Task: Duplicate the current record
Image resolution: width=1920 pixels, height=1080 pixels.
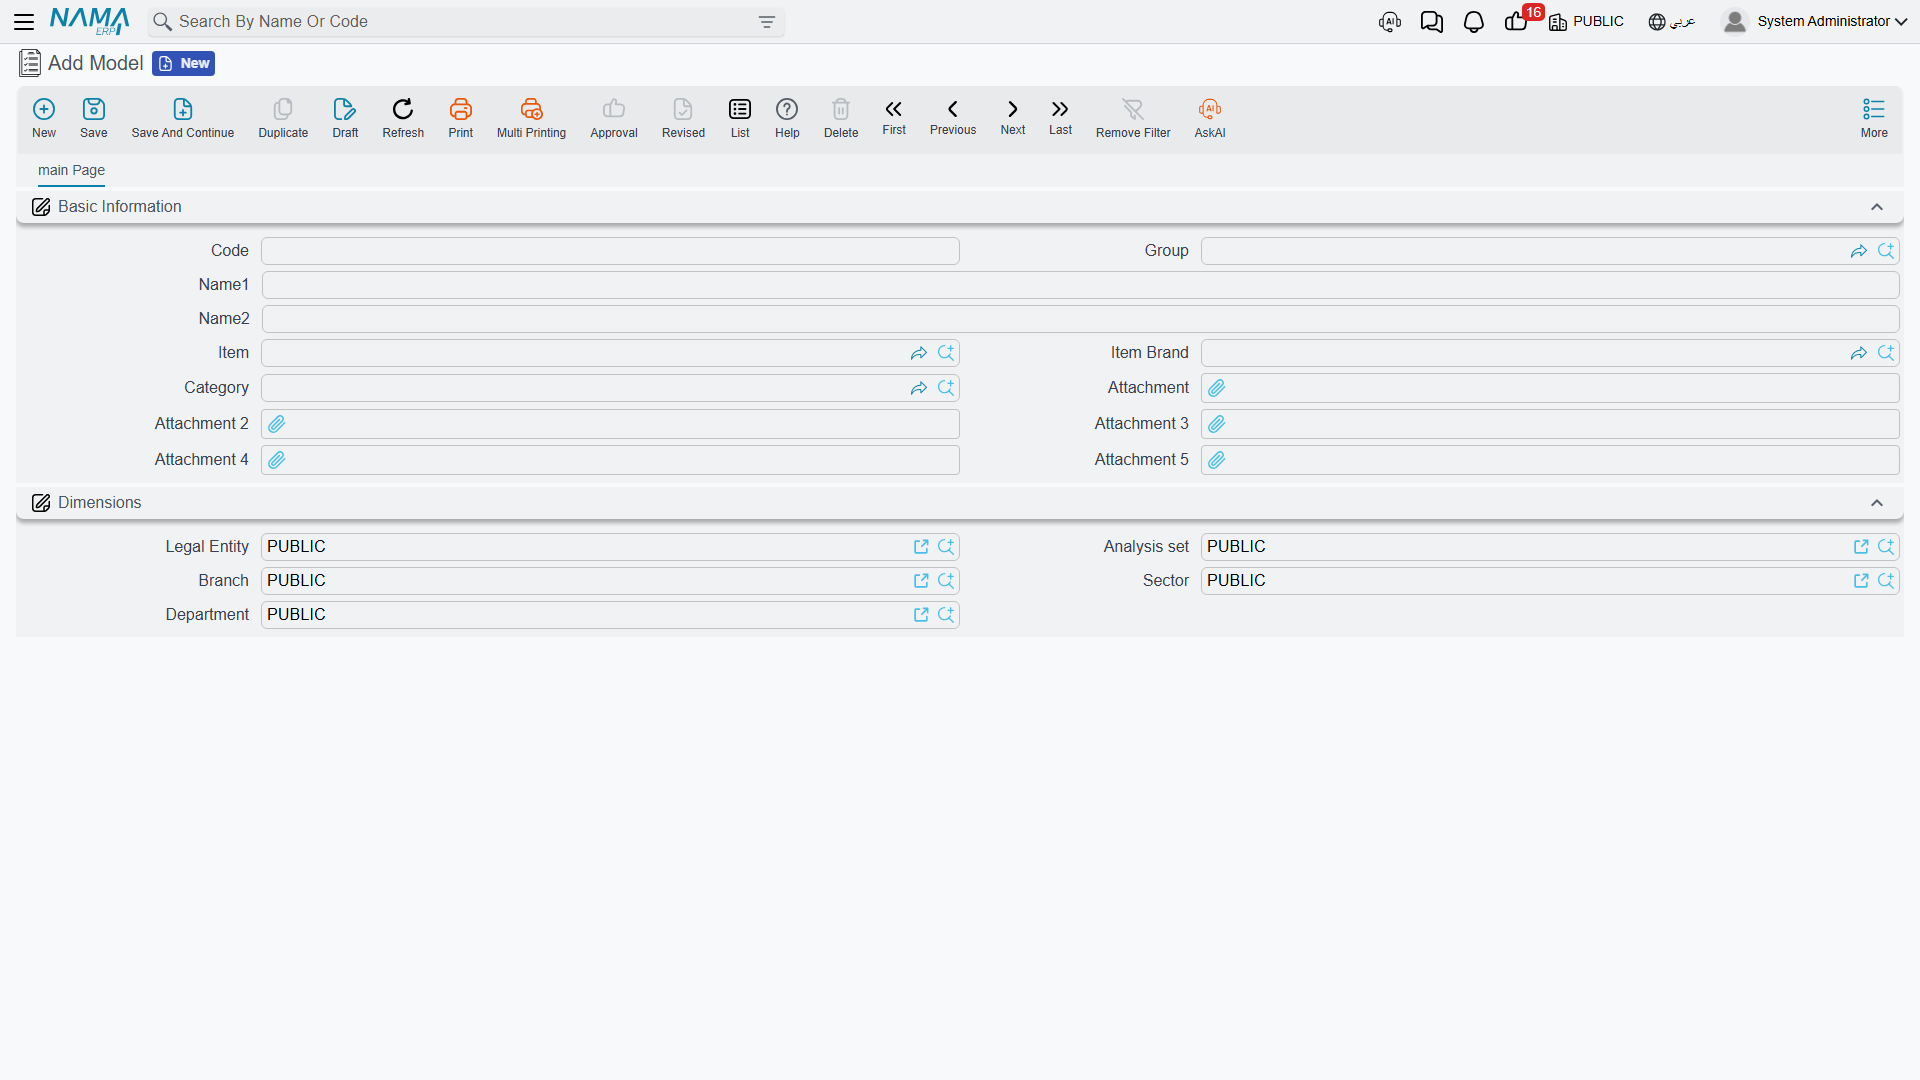Action: (x=283, y=118)
